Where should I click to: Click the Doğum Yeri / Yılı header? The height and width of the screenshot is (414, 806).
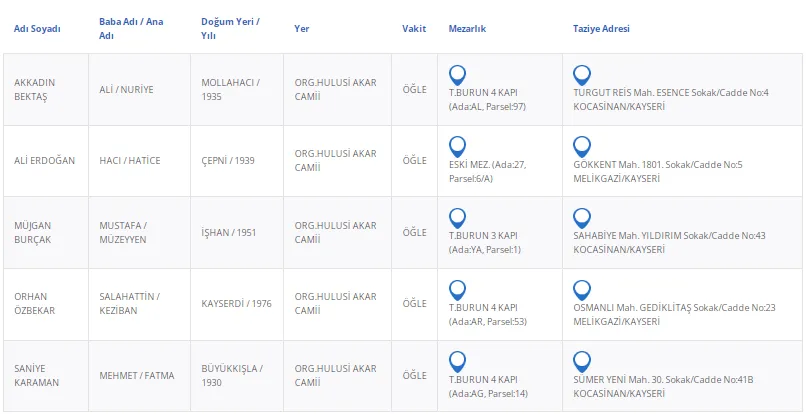230,29
